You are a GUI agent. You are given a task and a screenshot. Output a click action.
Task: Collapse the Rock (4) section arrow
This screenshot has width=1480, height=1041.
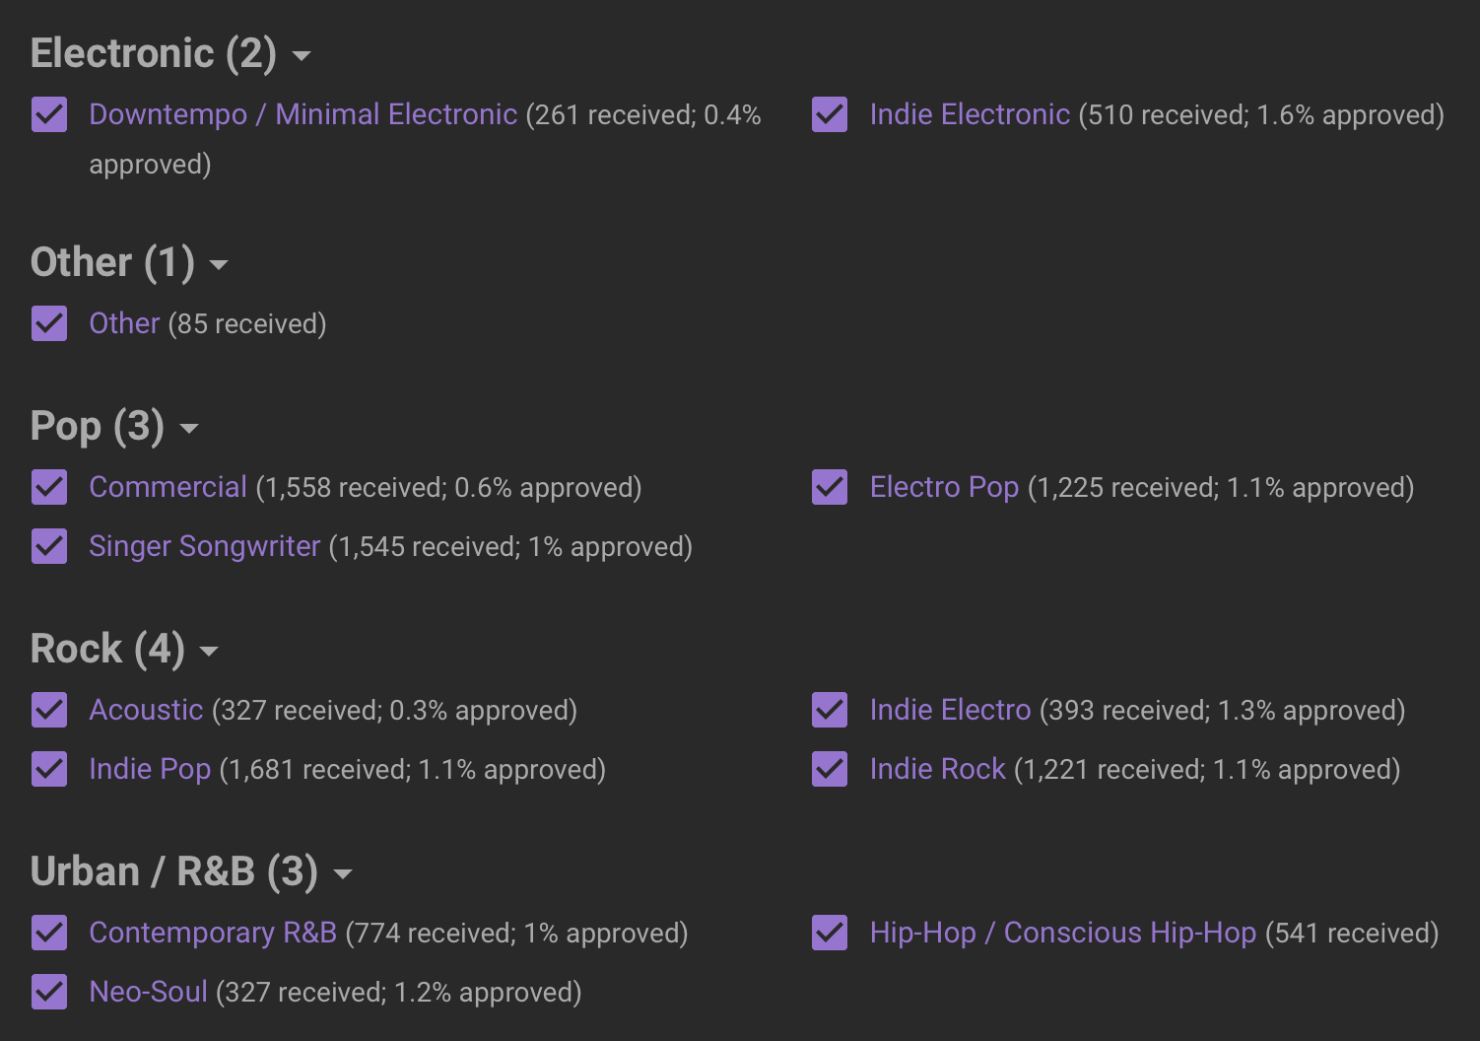[x=209, y=653]
